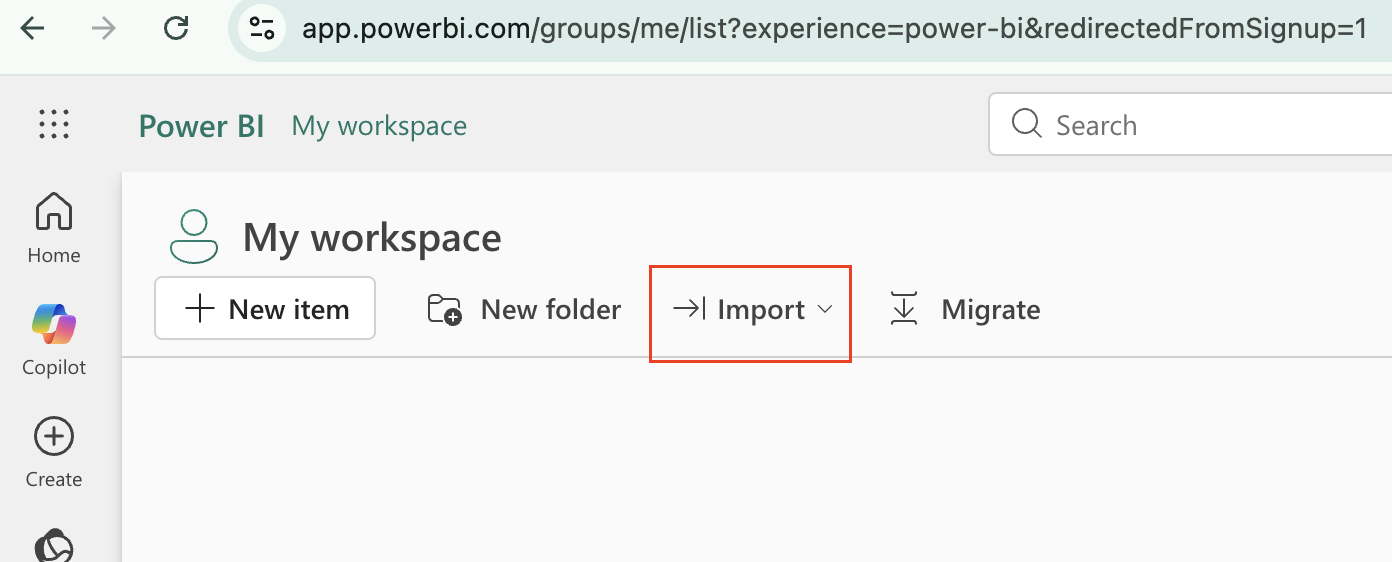Create a New folder

click(x=524, y=310)
